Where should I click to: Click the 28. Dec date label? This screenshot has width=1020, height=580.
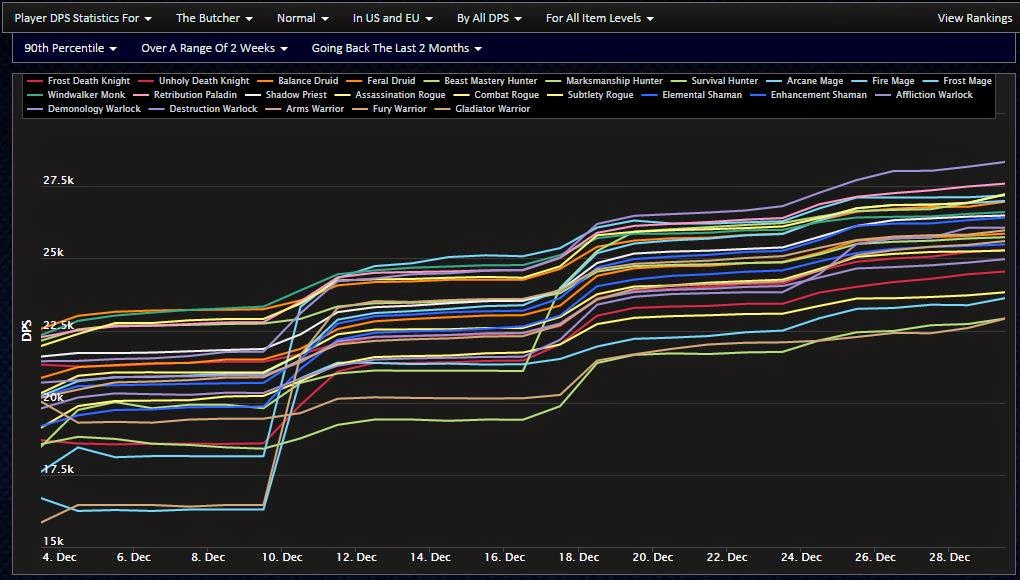(950, 557)
